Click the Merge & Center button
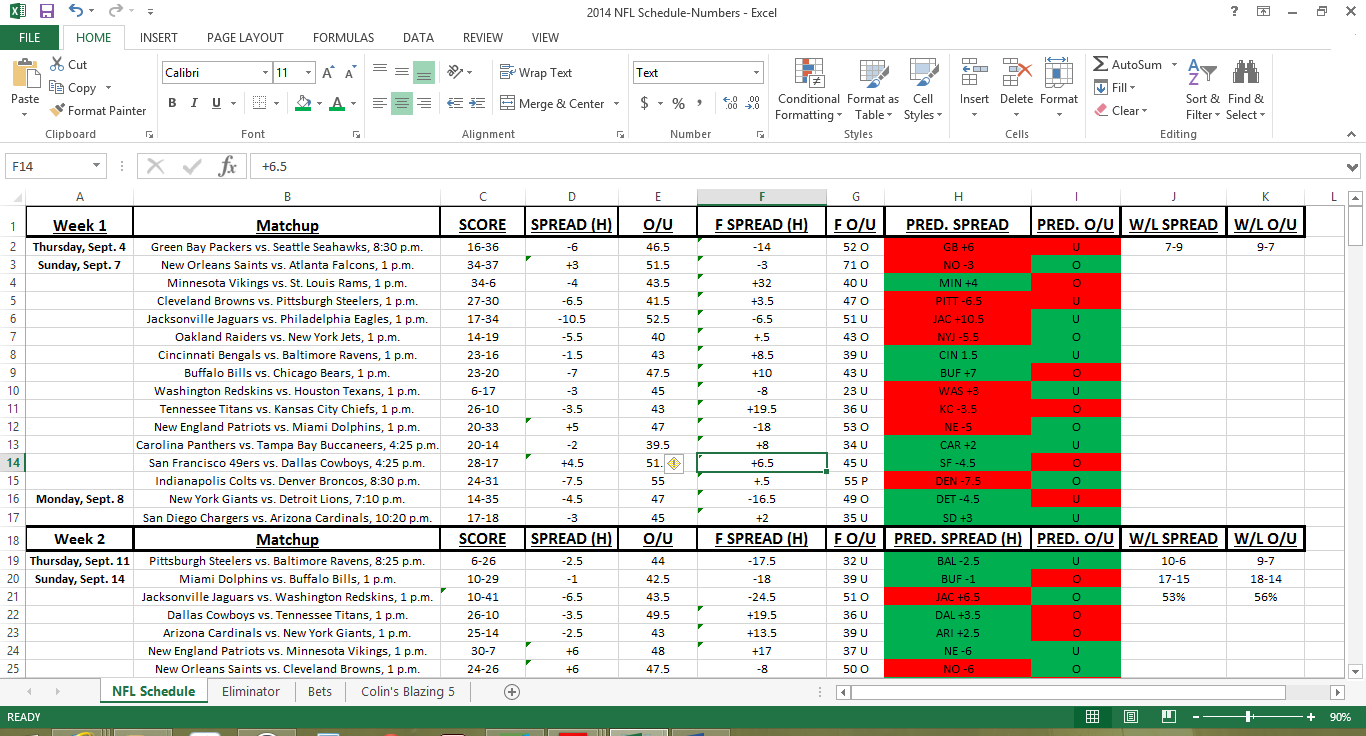Viewport: 1366px width, 736px height. (561, 103)
